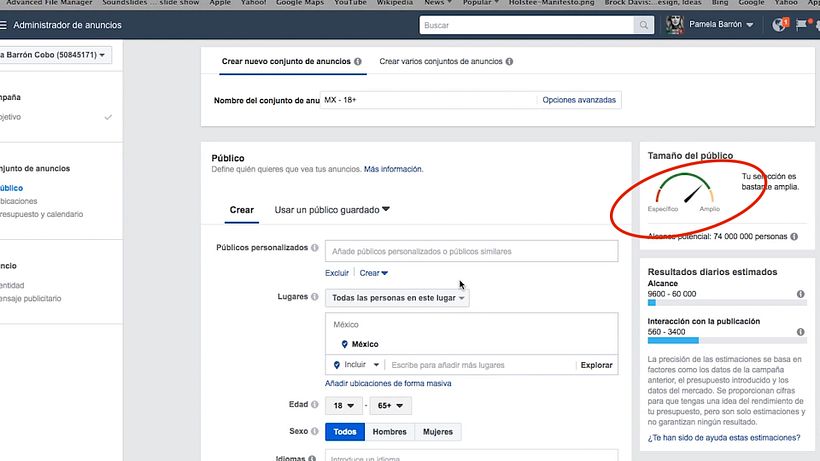The height and width of the screenshot is (461, 820).
Task: Open Identidad in sidebar
Action: (12, 285)
